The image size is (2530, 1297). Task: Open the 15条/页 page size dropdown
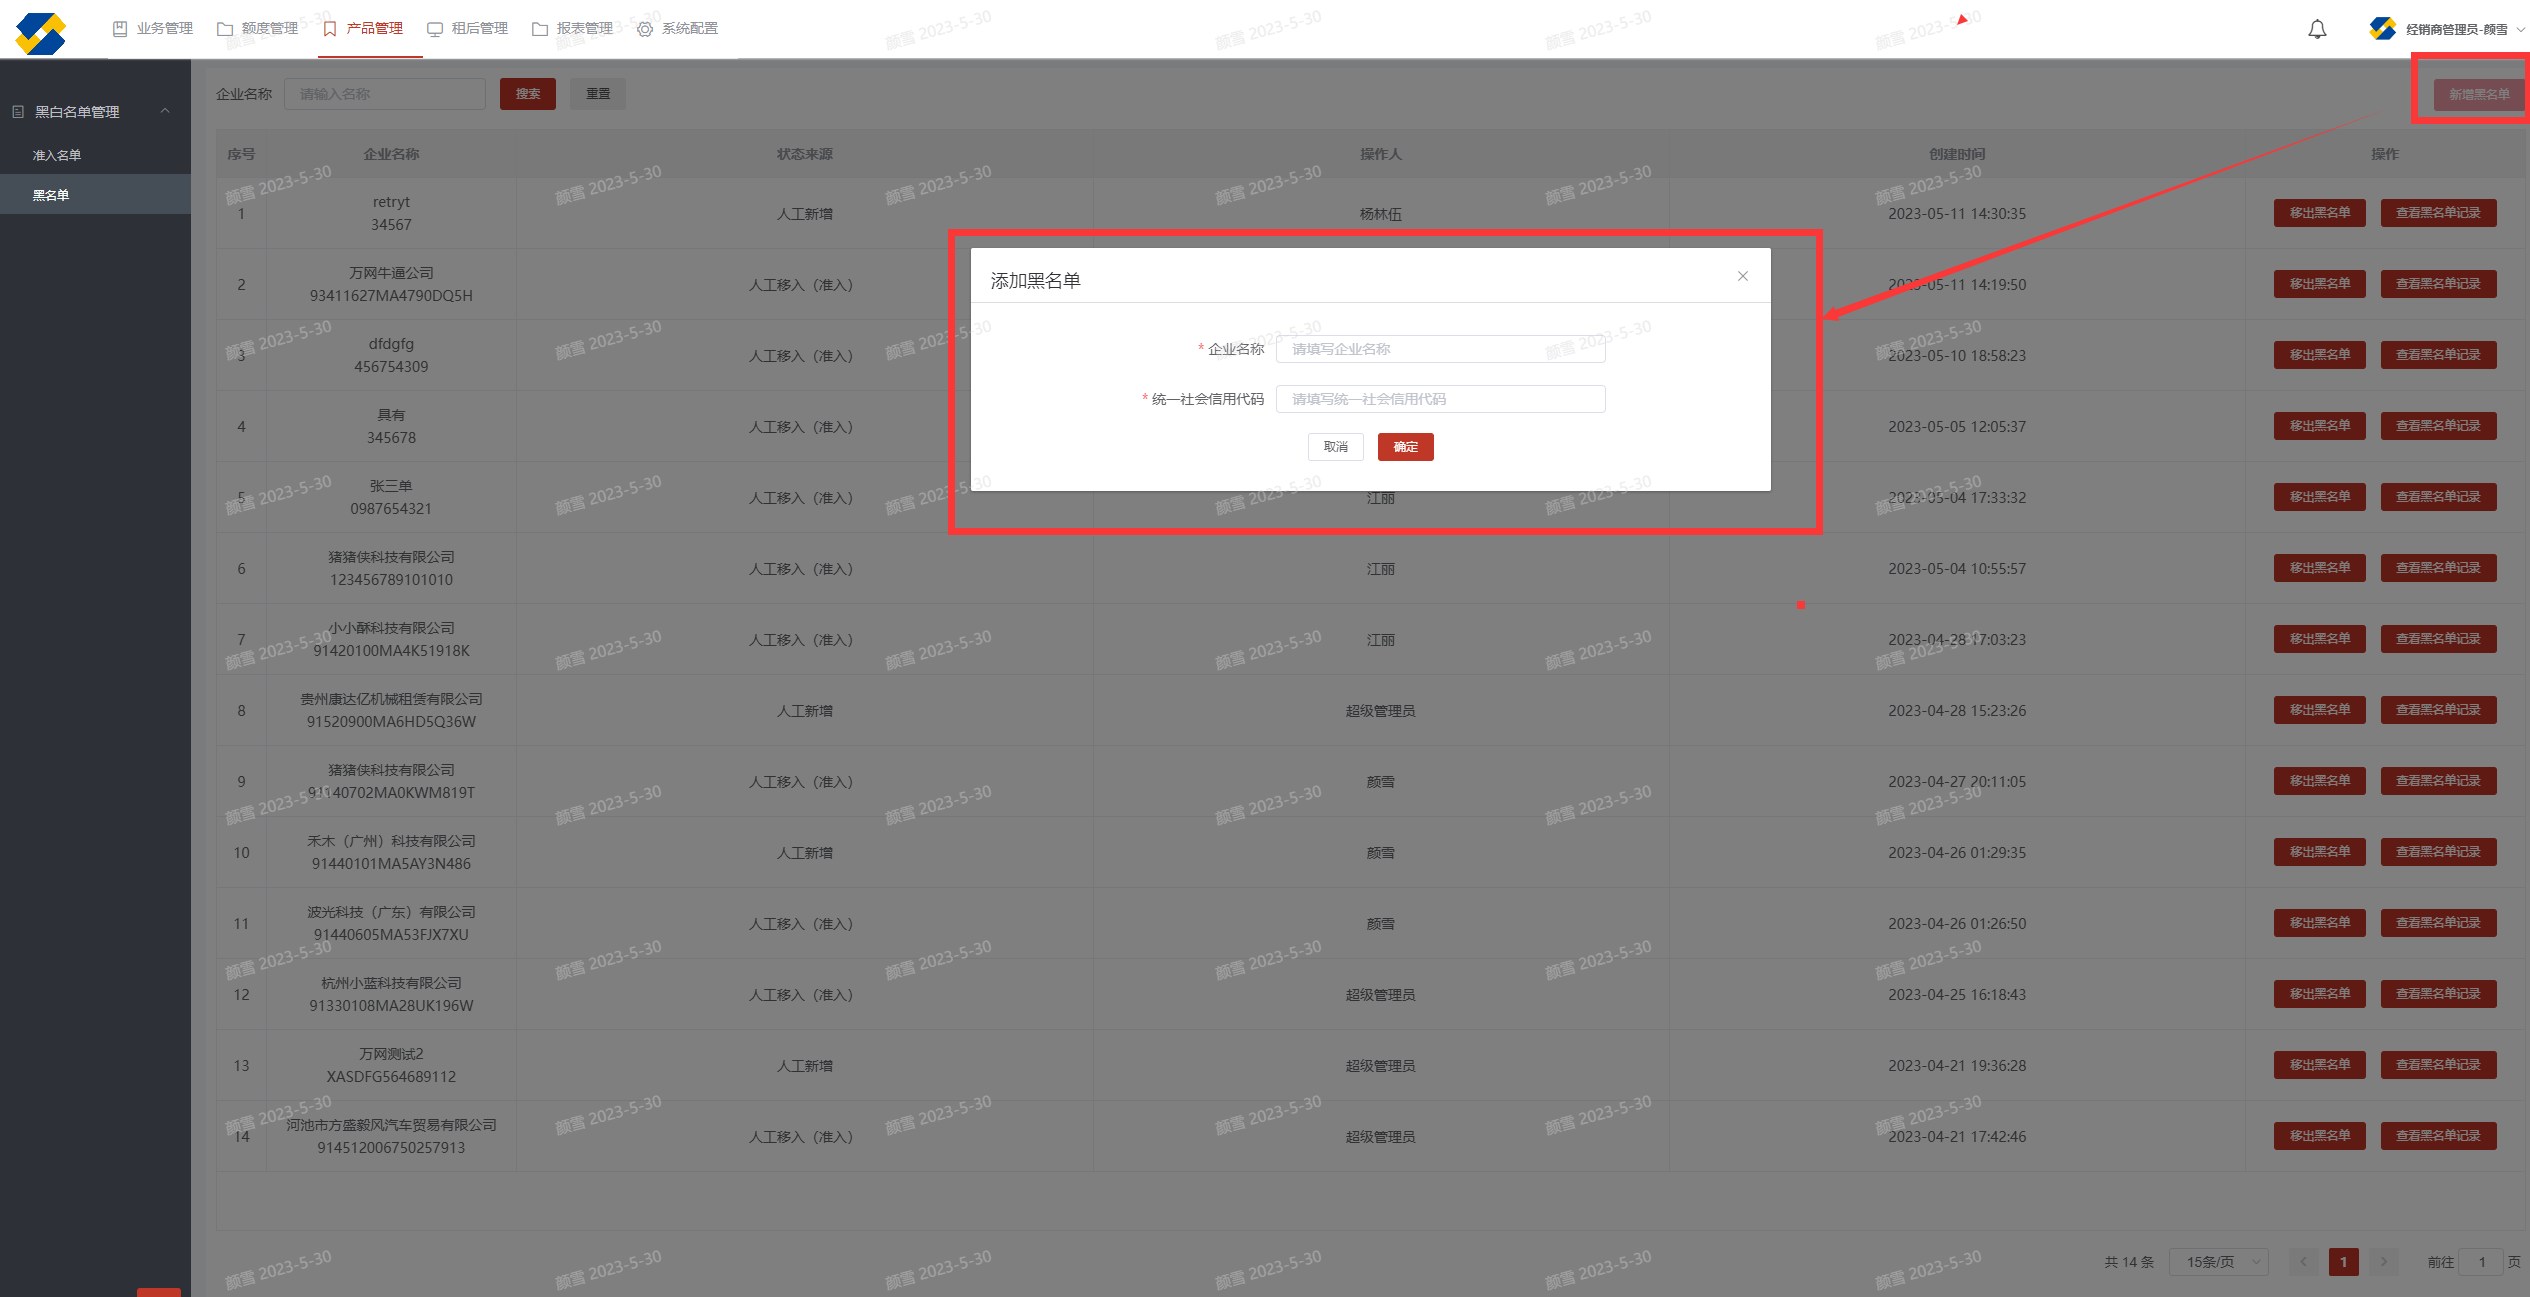(2218, 1262)
